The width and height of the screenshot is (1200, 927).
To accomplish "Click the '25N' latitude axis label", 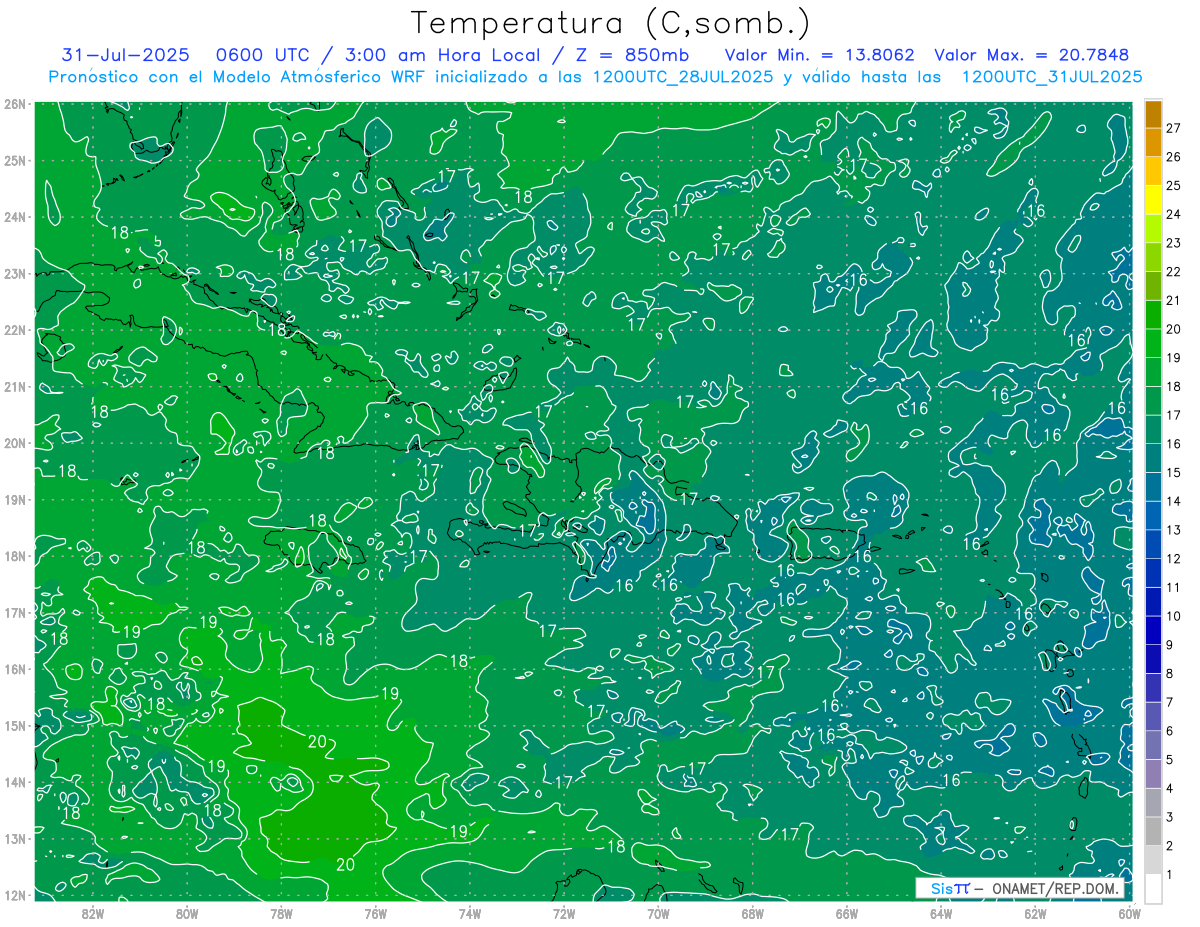I will point(14,160).
